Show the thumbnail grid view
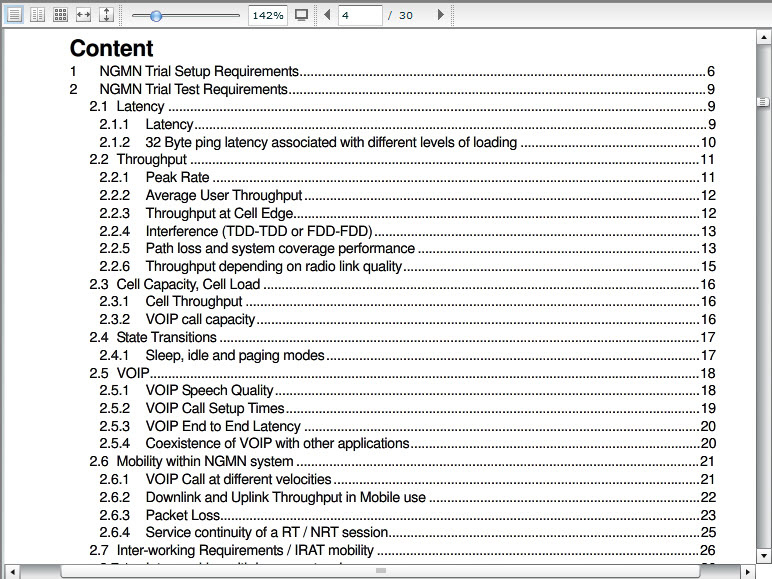The image size is (772, 579). (60, 15)
